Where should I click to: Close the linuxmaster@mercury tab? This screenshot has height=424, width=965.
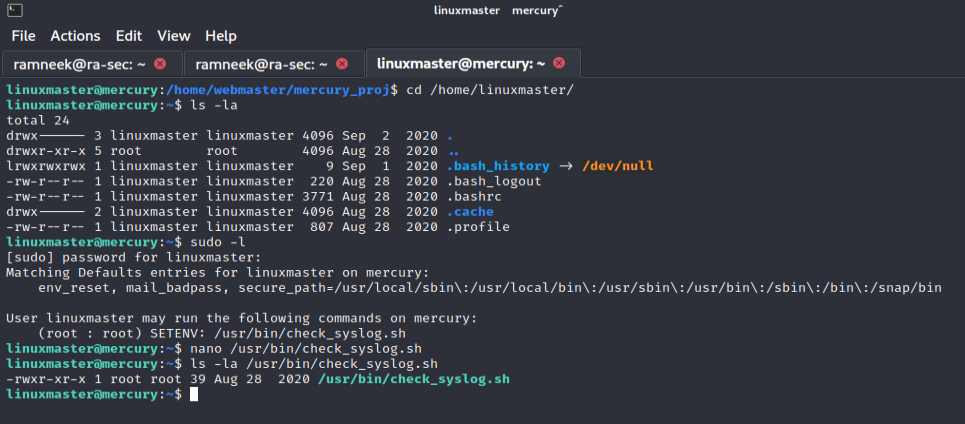pyautogui.click(x=559, y=63)
